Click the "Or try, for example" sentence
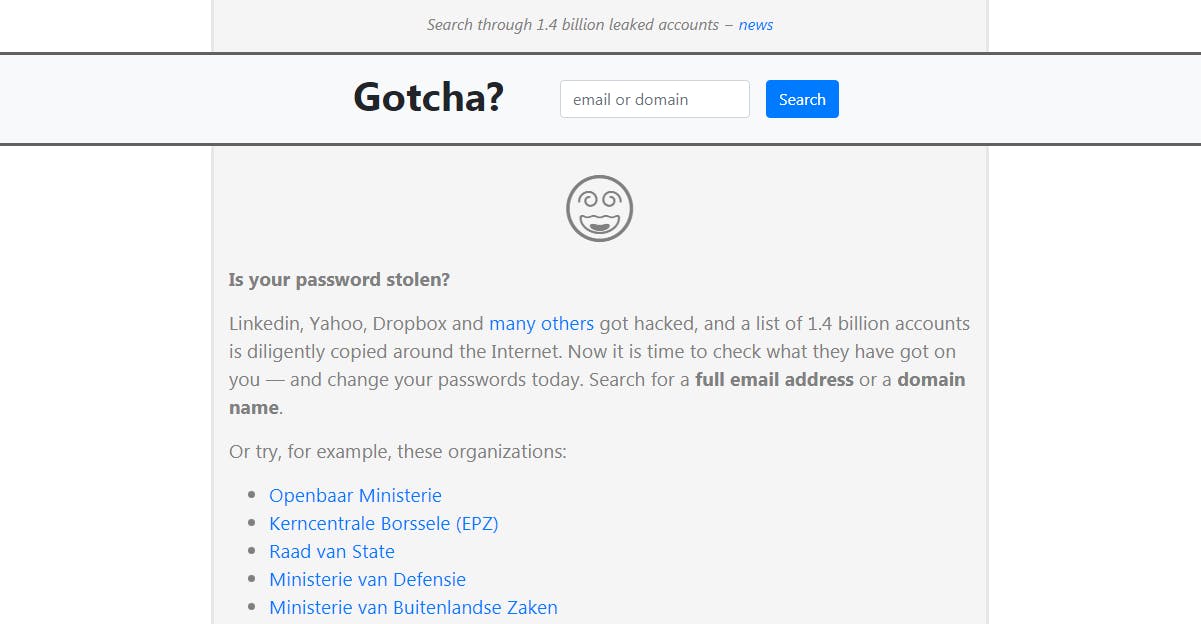This screenshot has height=624, width=1201. [x=397, y=451]
